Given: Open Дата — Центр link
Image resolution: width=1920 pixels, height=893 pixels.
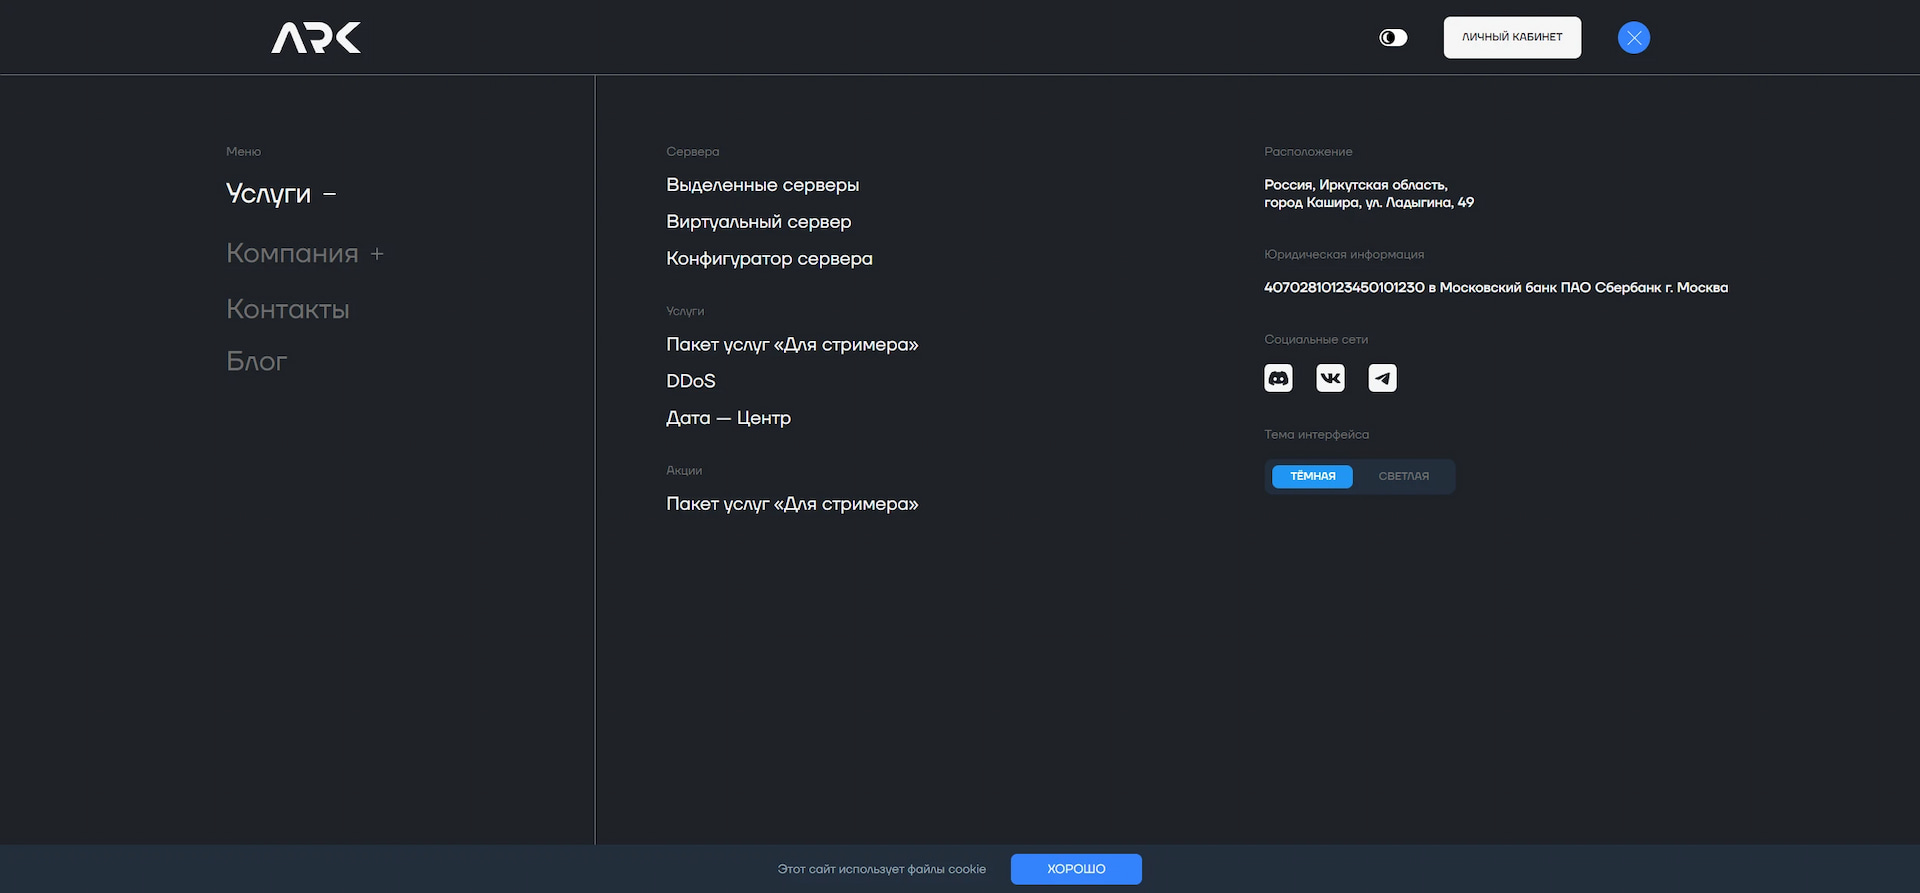Looking at the screenshot, I should tap(728, 418).
